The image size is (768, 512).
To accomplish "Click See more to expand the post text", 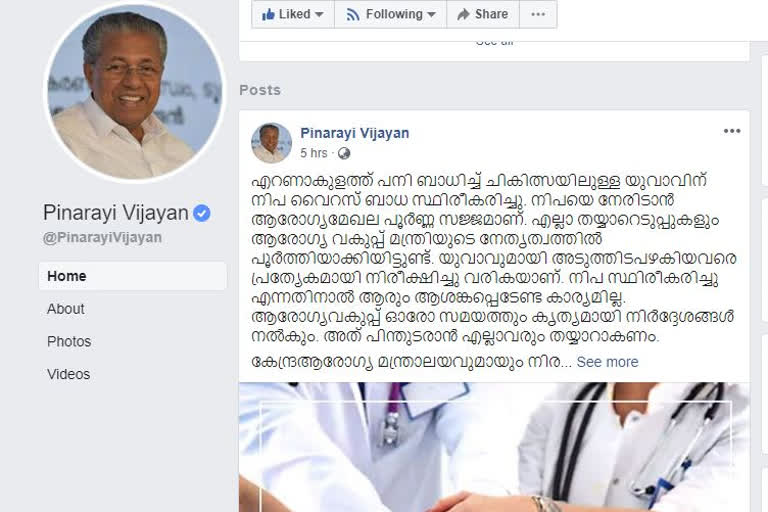I will click(x=607, y=362).
